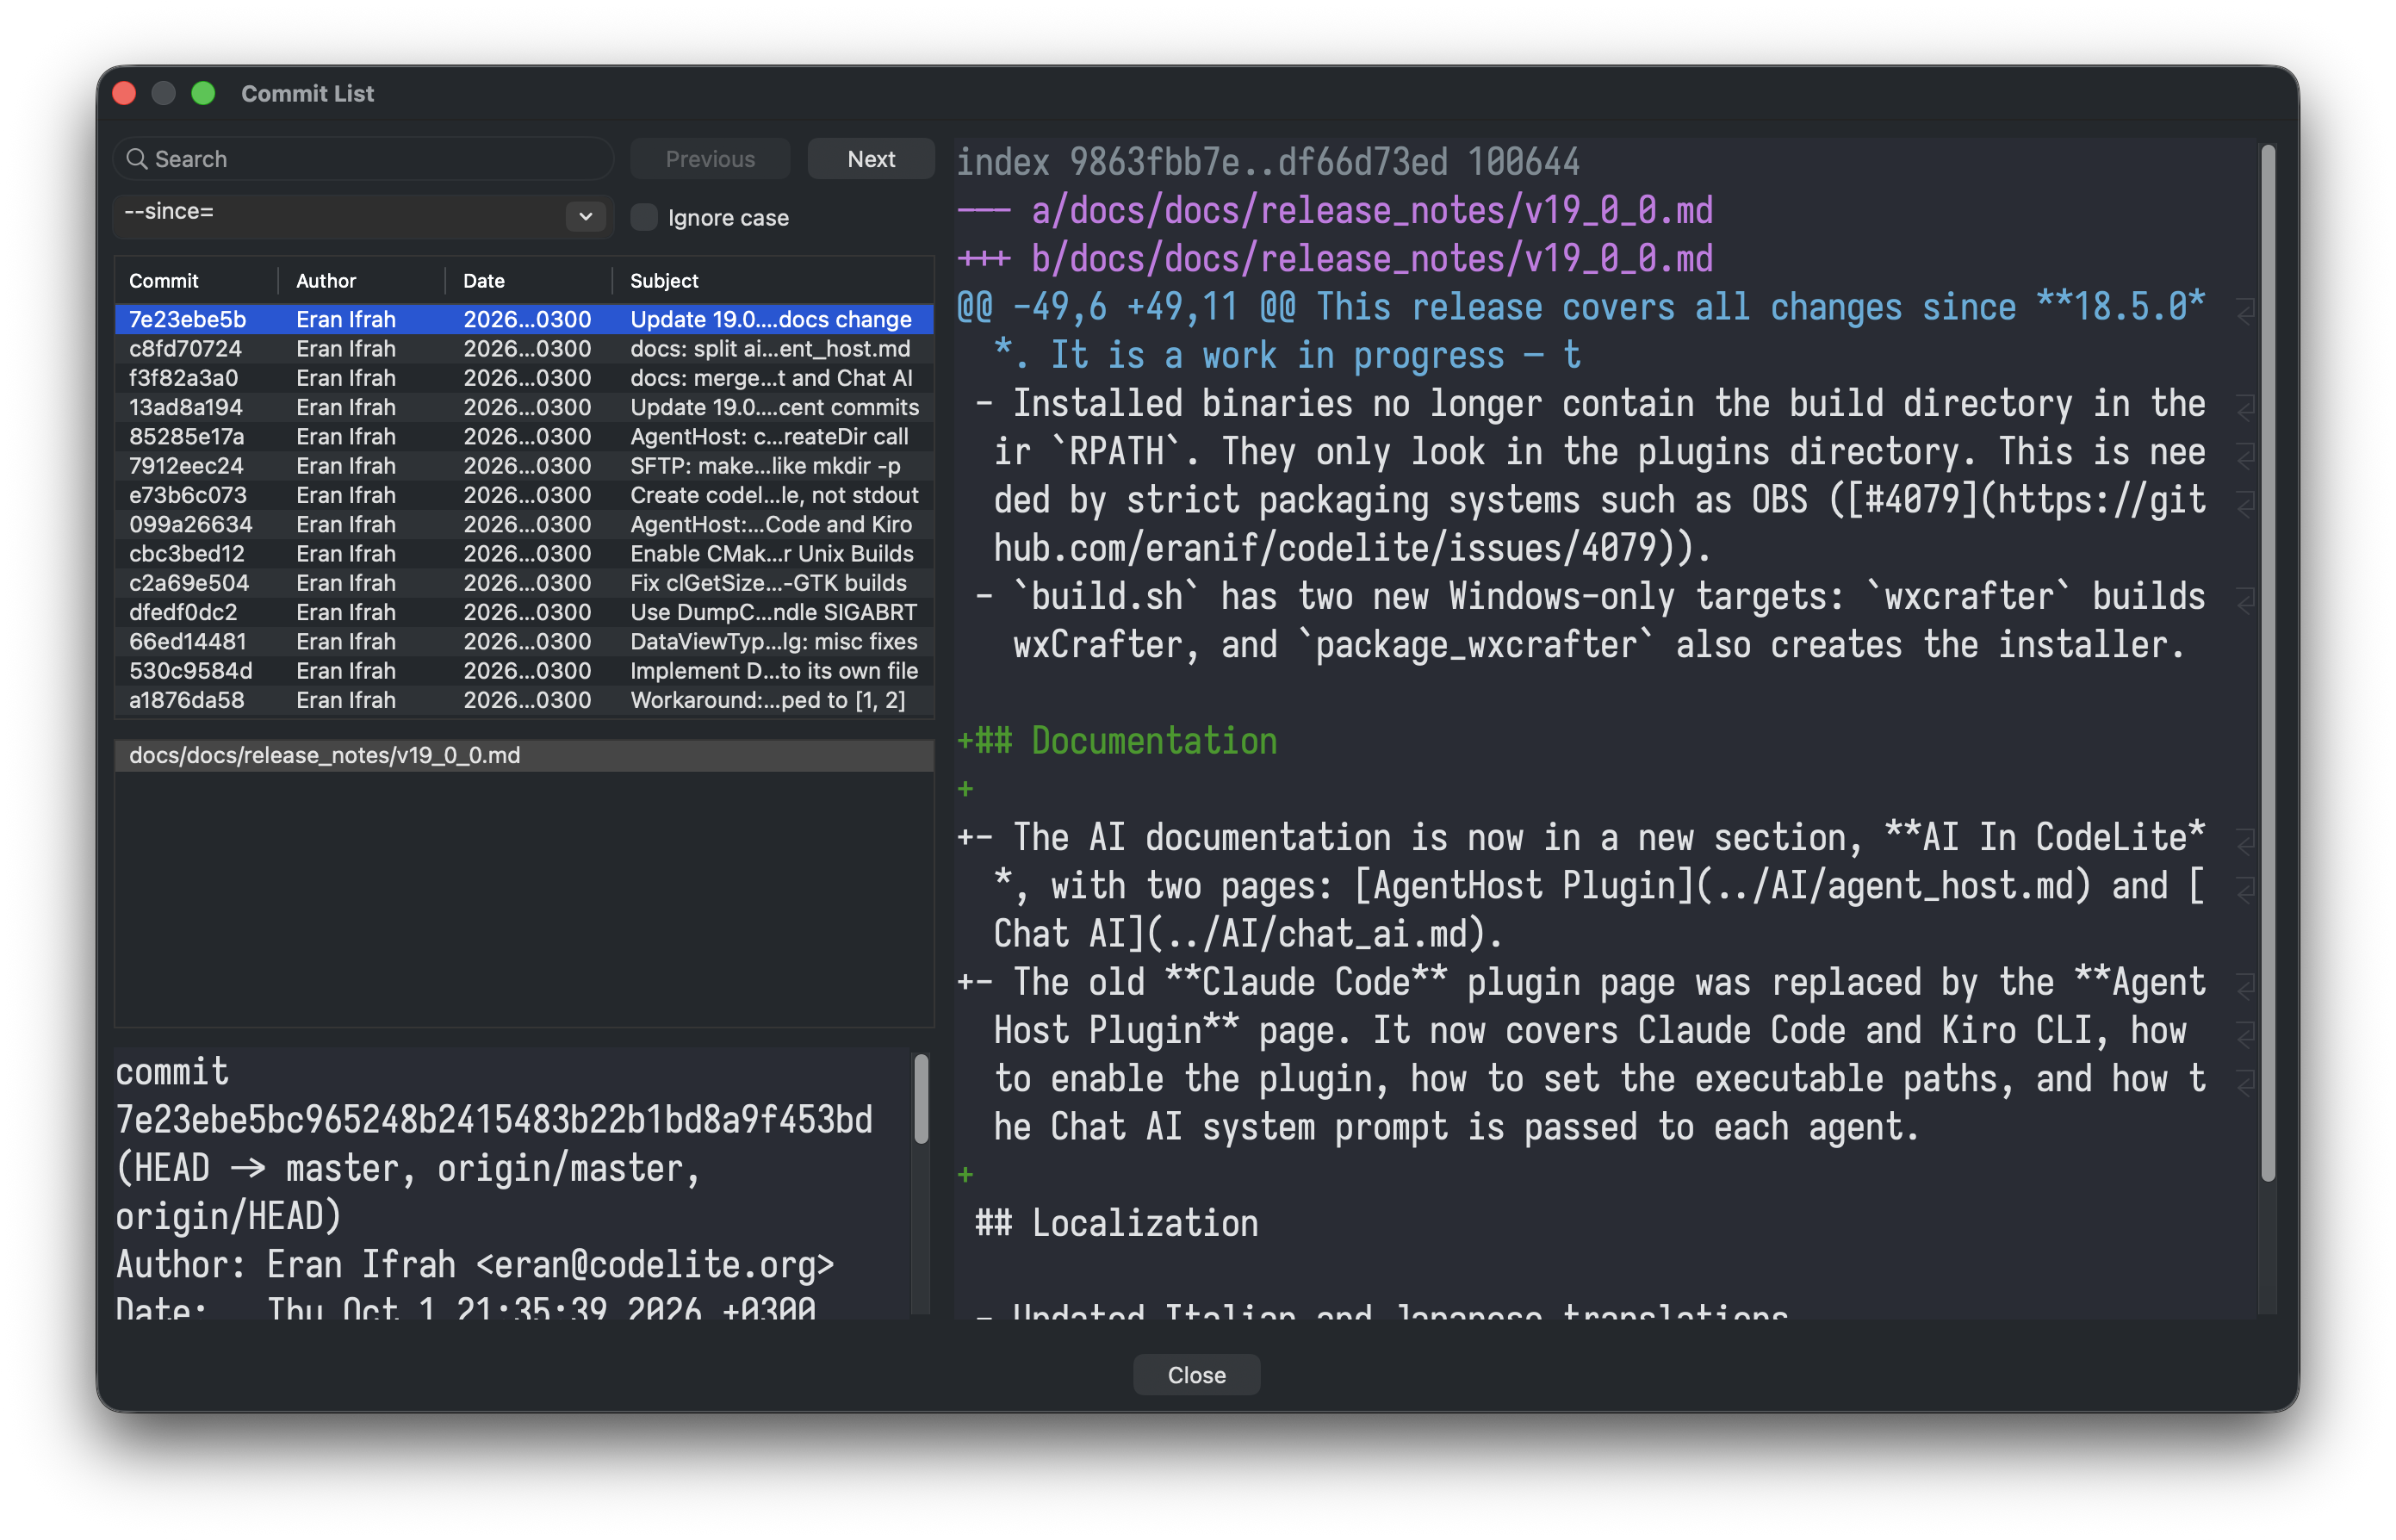2396x1540 pixels.
Task: Select commit 66ed14481 row
Action: [524, 642]
